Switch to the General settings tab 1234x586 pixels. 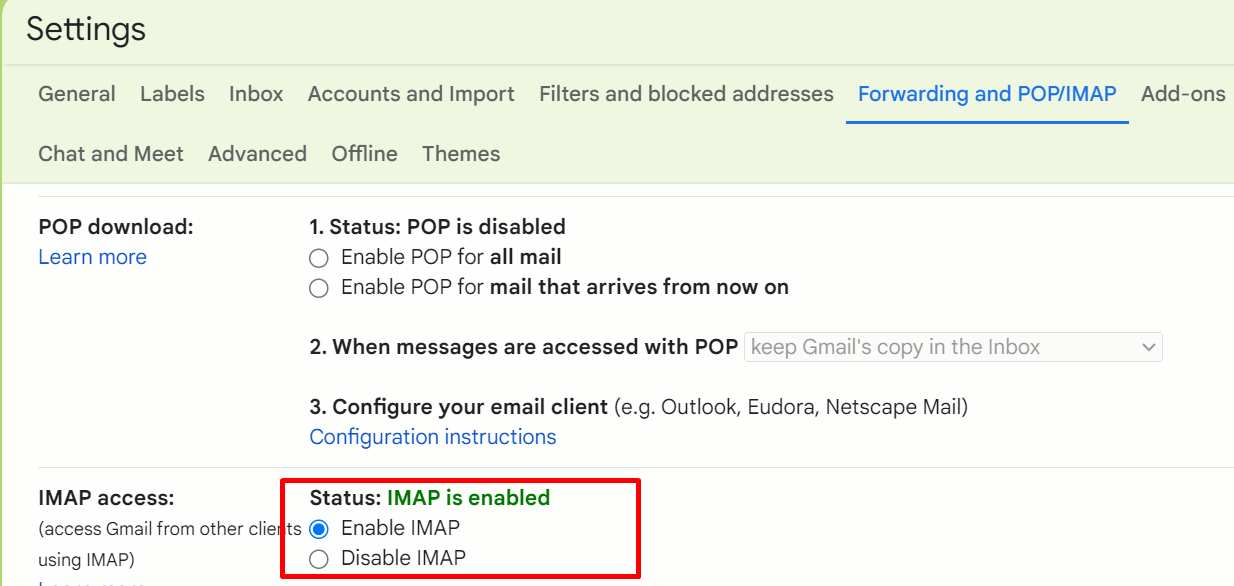[77, 93]
